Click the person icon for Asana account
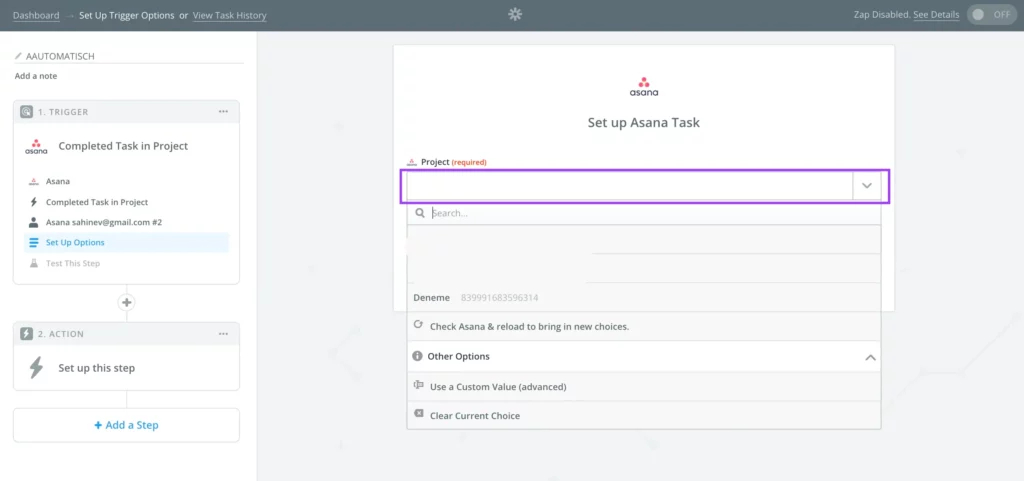Image resolution: width=1024 pixels, height=481 pixels. click(x=33, y=223)
